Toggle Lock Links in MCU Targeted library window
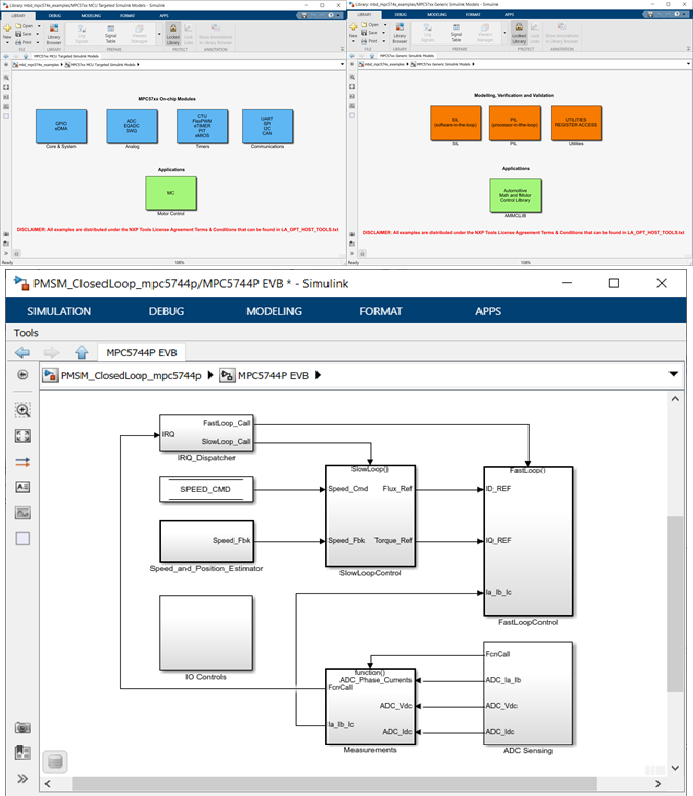 click(x=188, y=34)
